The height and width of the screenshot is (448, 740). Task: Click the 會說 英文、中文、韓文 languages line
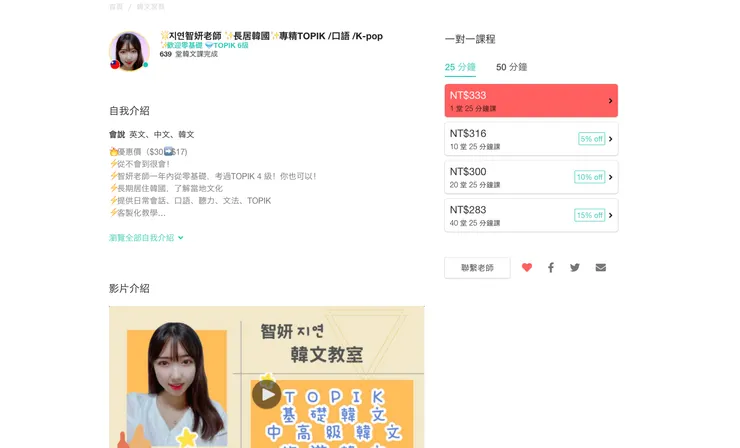(x=151, y=135)
